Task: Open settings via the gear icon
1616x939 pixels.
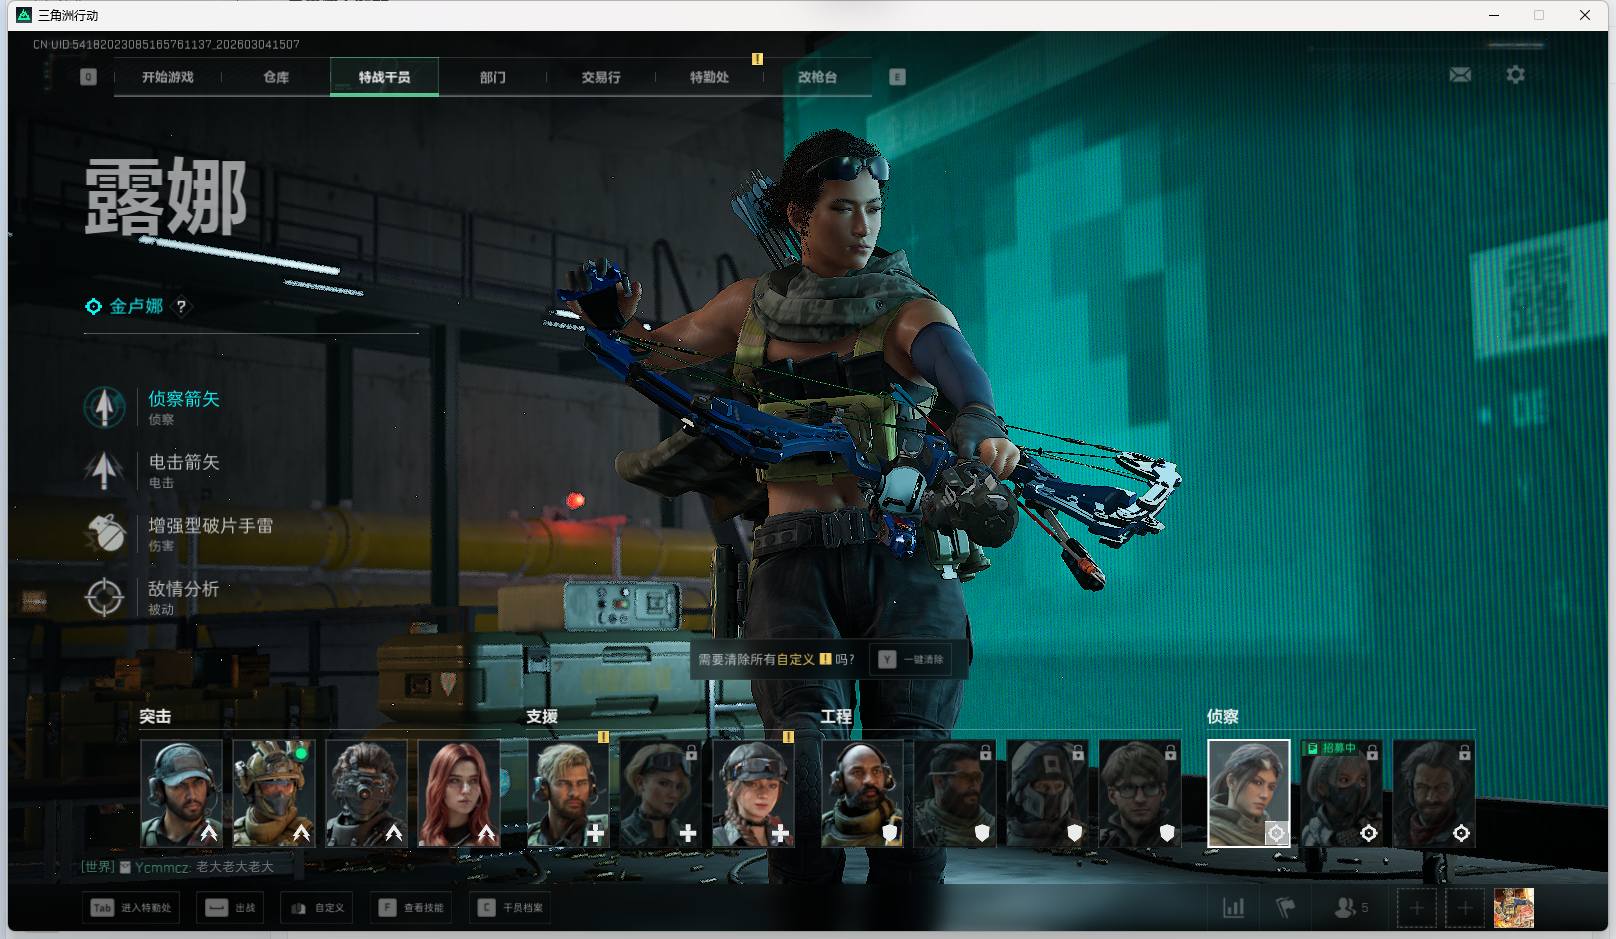Action: pyautogui.click(x=1515, y=75)
